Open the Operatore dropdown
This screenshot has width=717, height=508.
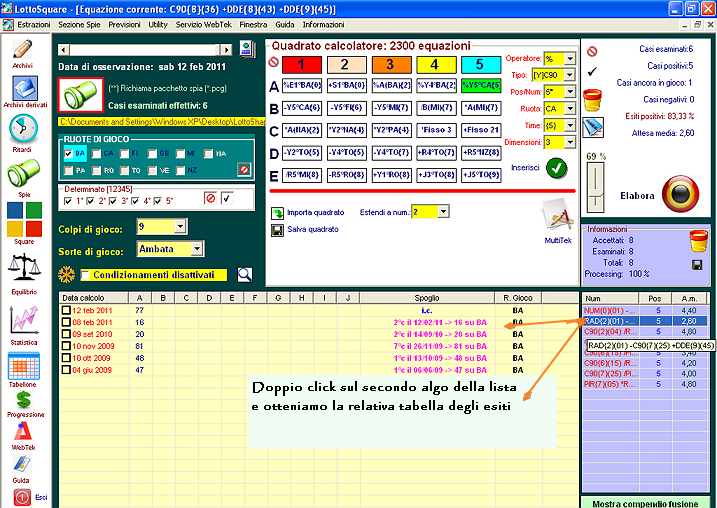point(570,59)
